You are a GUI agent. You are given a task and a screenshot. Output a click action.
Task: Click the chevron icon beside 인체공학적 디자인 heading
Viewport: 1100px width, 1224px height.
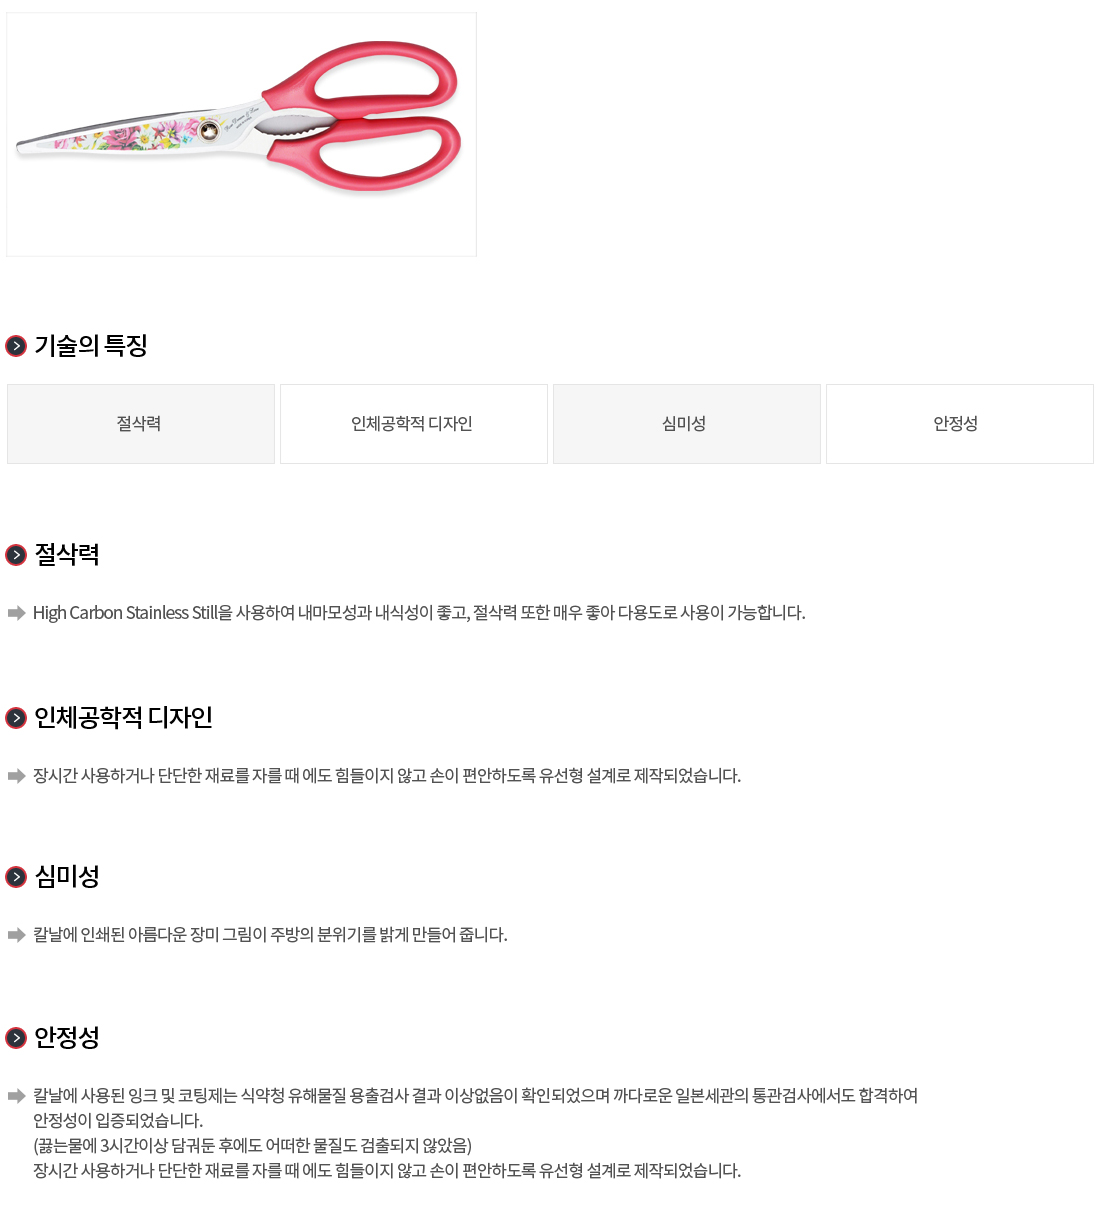16,718
